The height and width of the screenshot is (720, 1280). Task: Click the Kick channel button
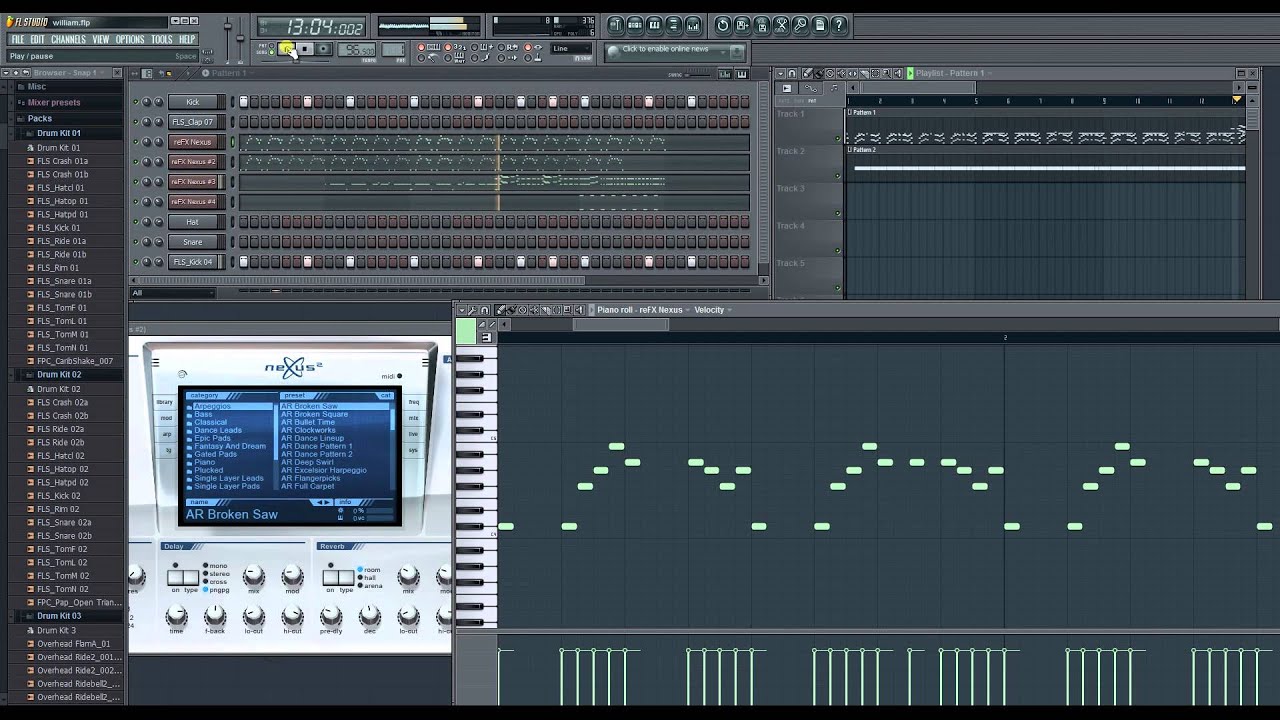193,102
